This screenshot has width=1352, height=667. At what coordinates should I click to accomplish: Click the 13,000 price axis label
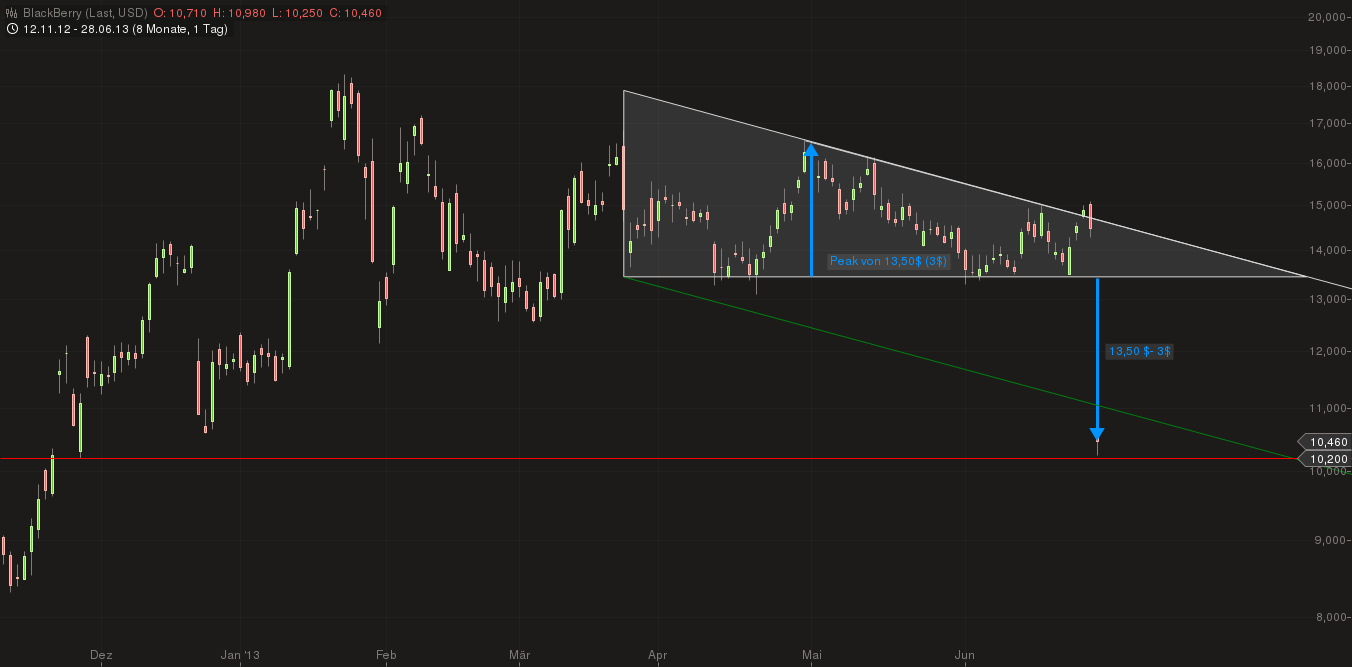(1328, 299)
